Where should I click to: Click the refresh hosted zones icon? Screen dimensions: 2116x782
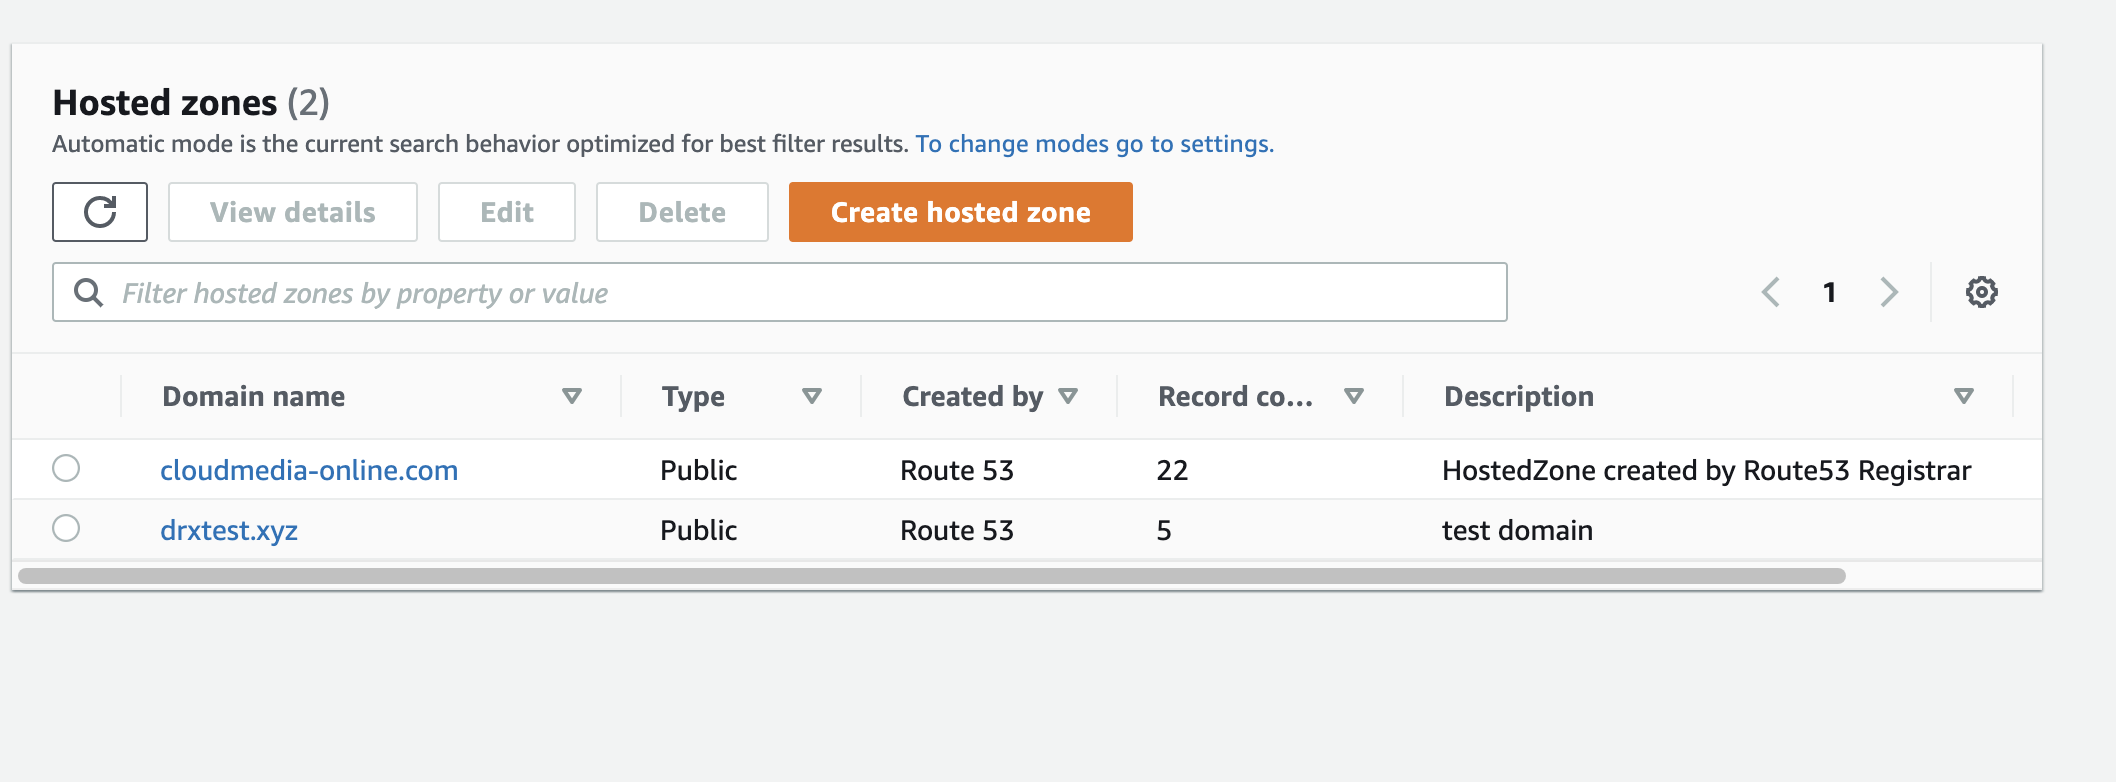pos(100,212)
